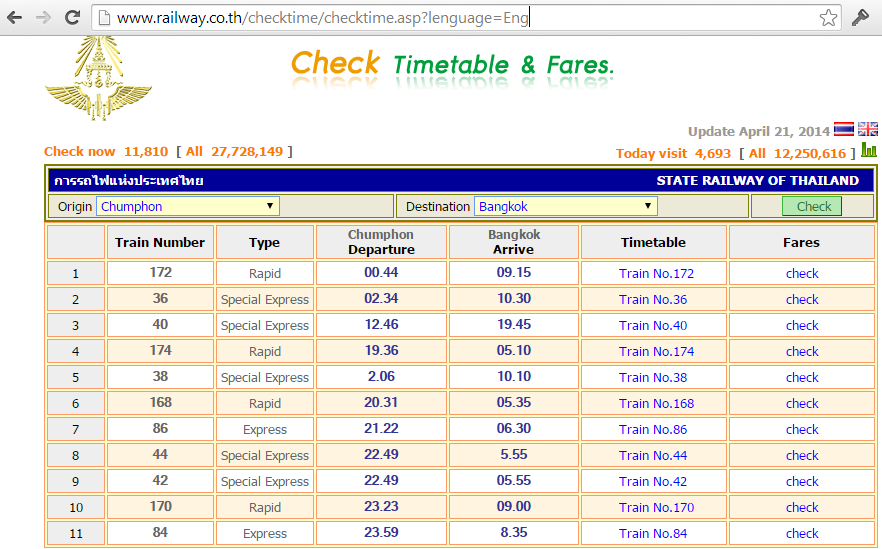Check fares for train 84 row
This screenshot has width=882, height=549.
(x=802, y=534)
